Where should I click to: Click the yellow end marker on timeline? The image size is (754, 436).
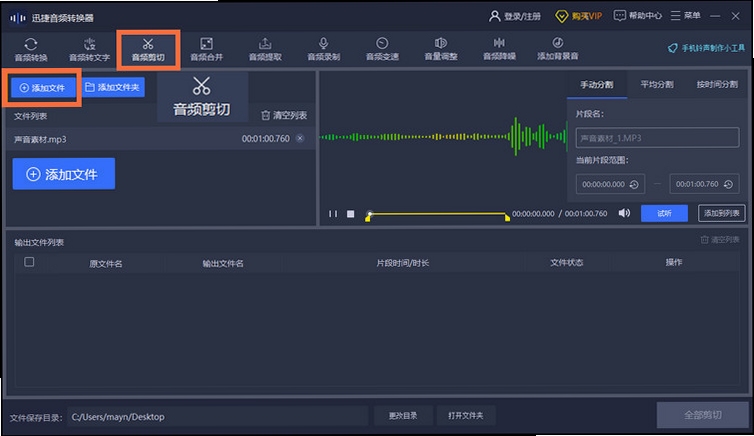click(x=507, y=218)
